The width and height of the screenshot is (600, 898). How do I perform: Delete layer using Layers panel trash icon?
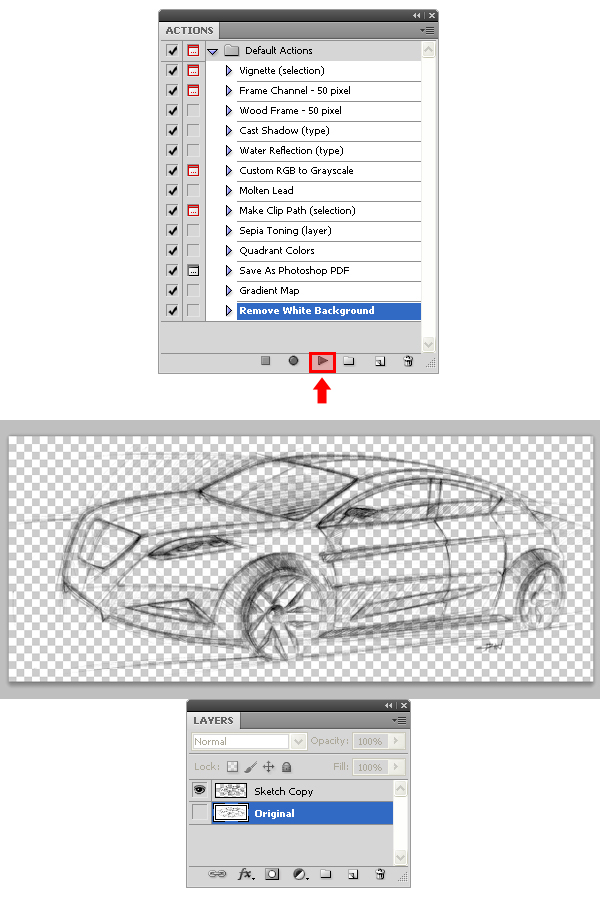(x=380, y=874)
